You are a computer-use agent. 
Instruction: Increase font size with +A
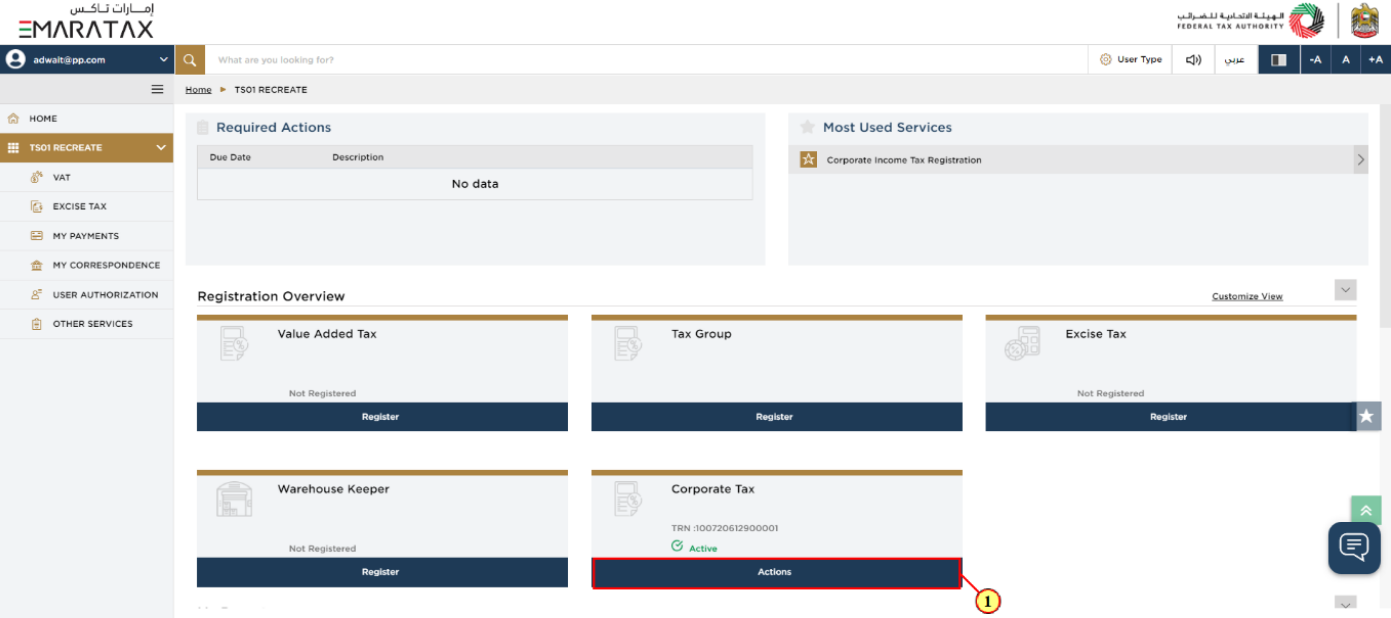point(1376,59)
